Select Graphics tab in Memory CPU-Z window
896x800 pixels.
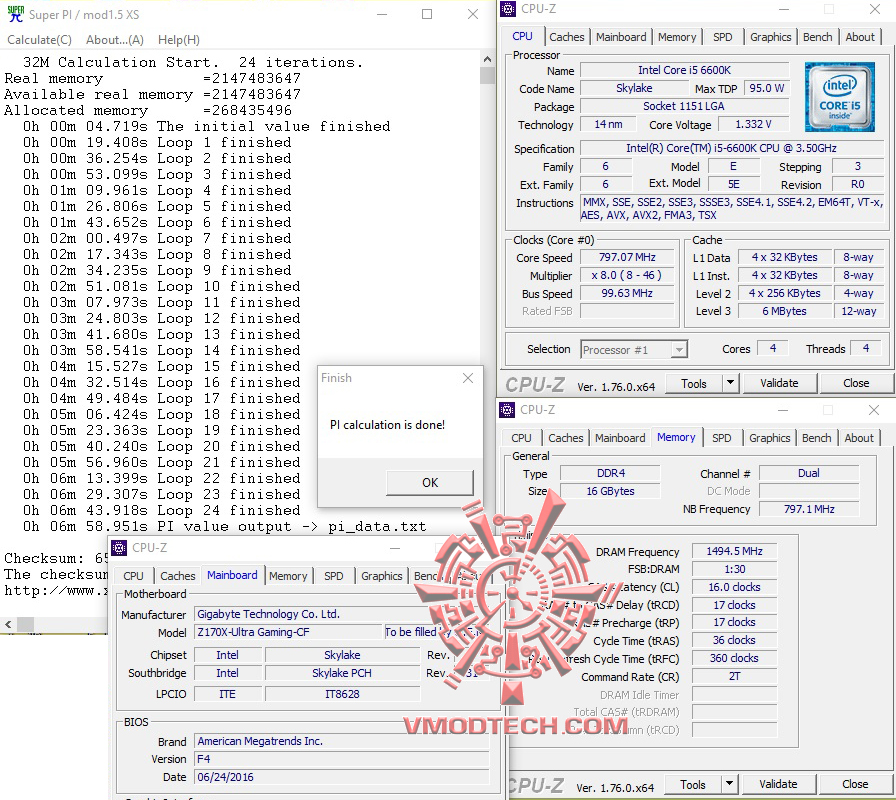click(x=769, y=438)
